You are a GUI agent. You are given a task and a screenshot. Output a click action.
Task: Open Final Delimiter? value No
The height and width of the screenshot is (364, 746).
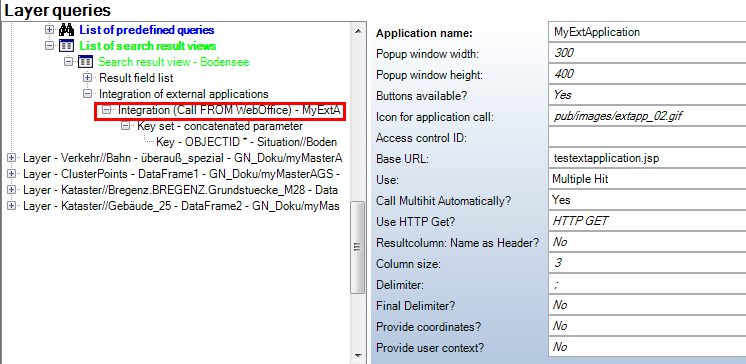(x=647, y=305)
